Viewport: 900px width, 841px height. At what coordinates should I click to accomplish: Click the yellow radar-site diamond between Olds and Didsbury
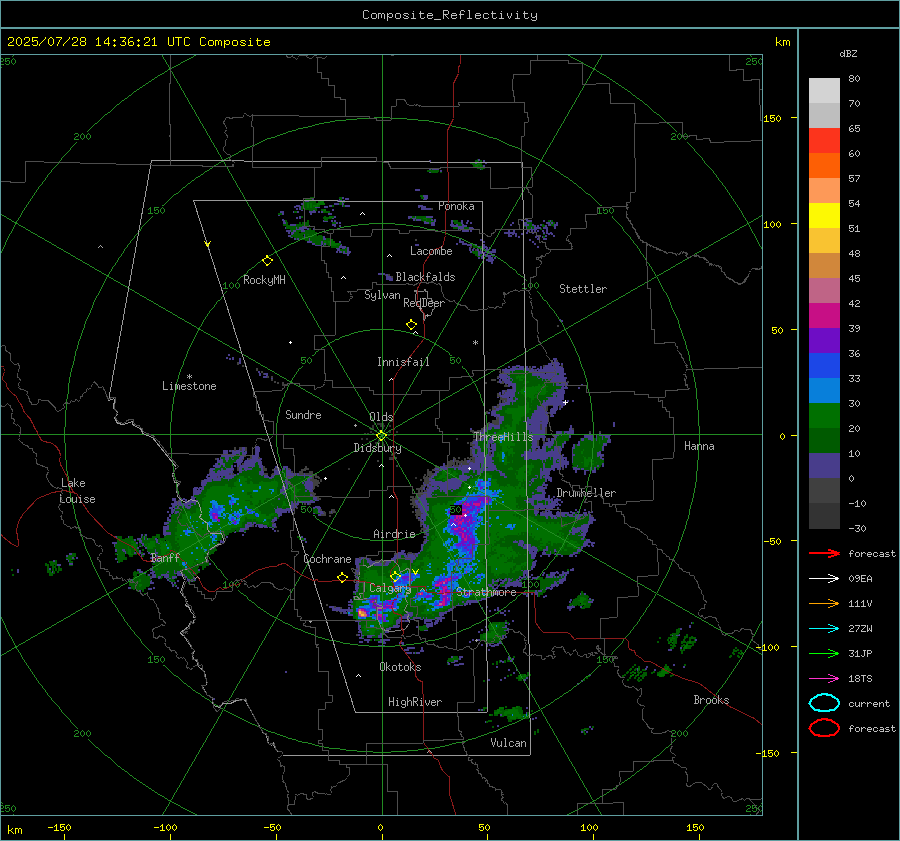pos(381,436)
